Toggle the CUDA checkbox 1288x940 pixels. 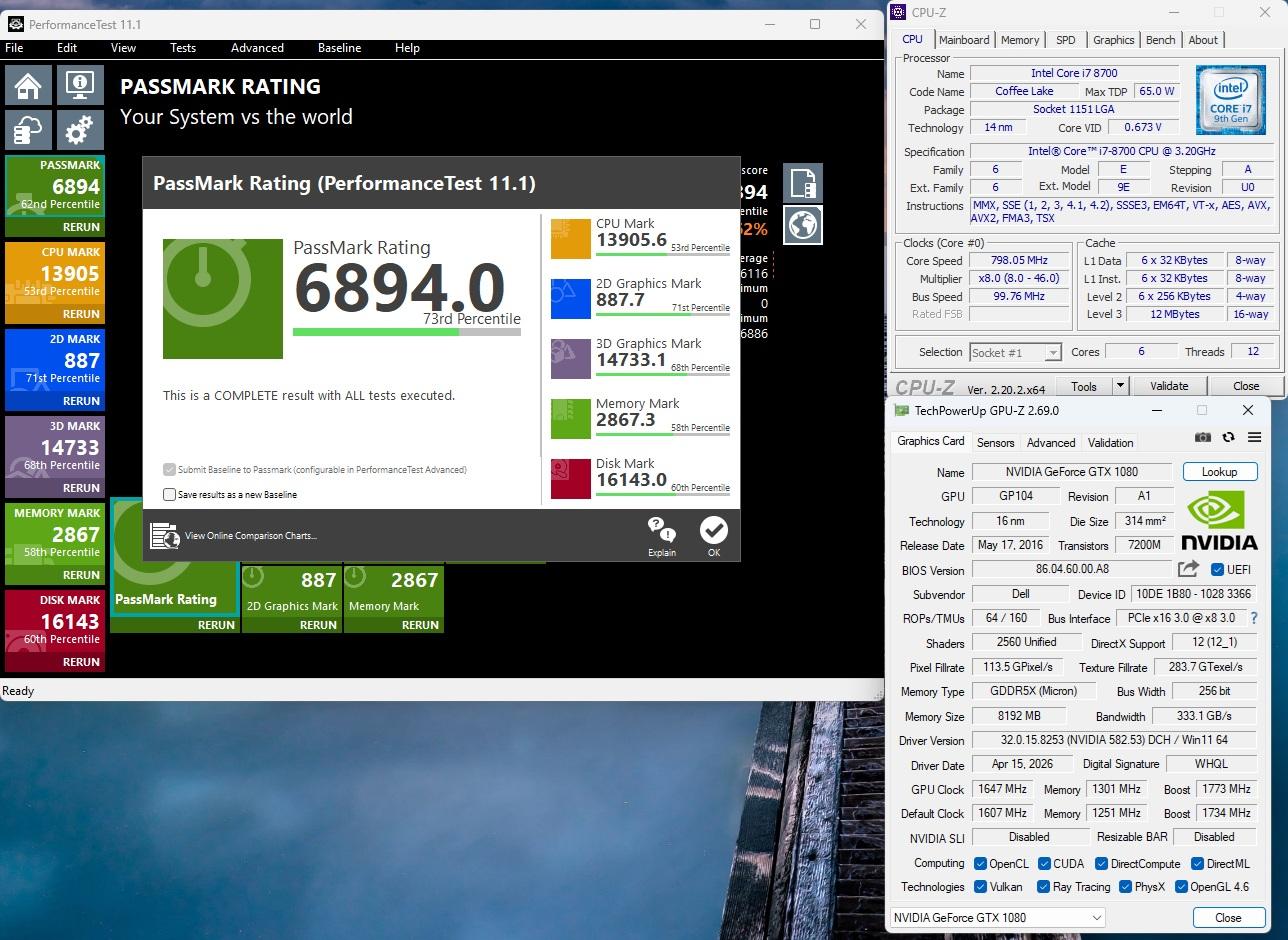point(1044,863)
